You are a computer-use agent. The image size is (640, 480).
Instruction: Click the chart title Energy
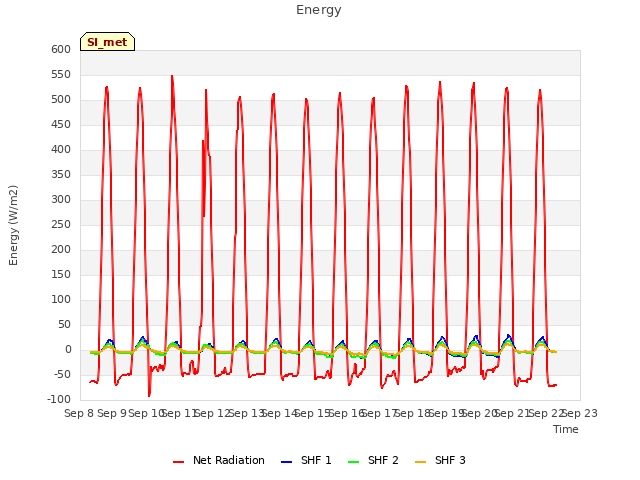(x=319, y=10)
